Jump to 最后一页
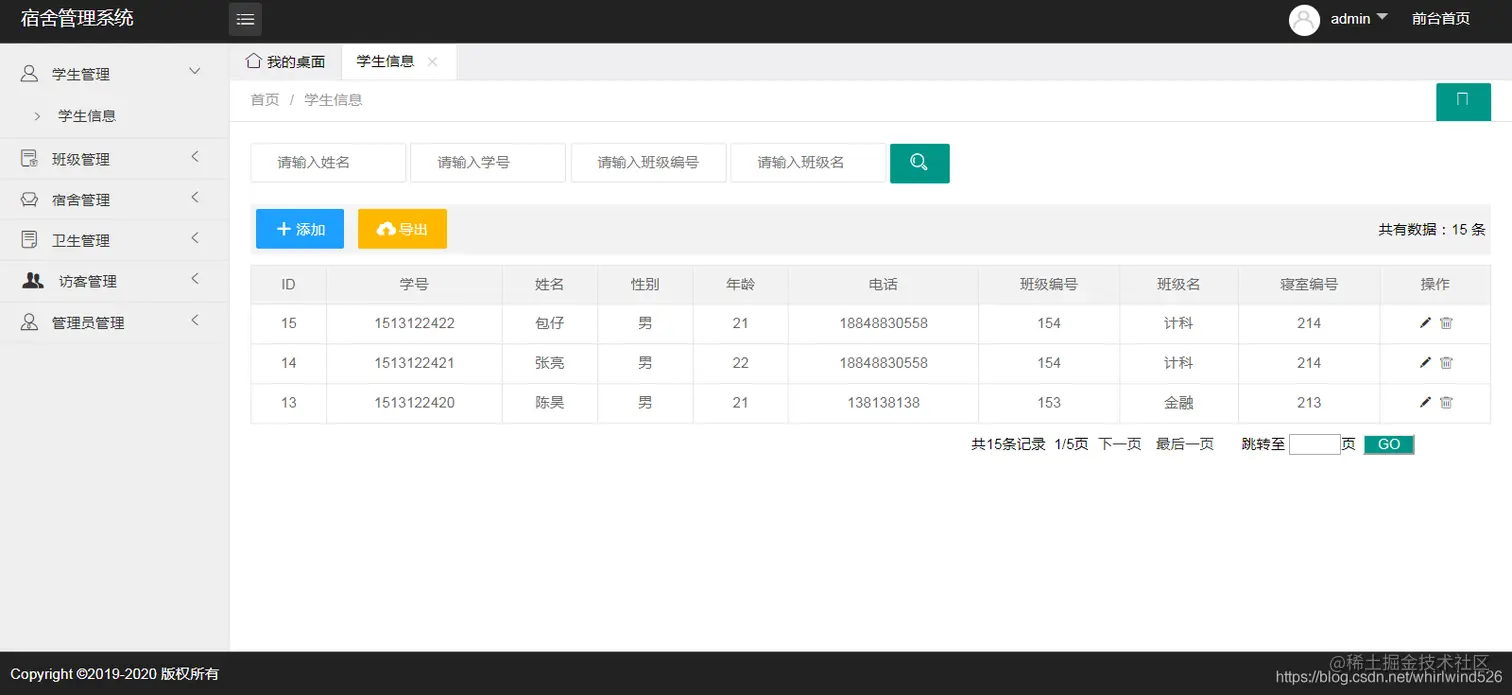 (x=1185, y=444)
